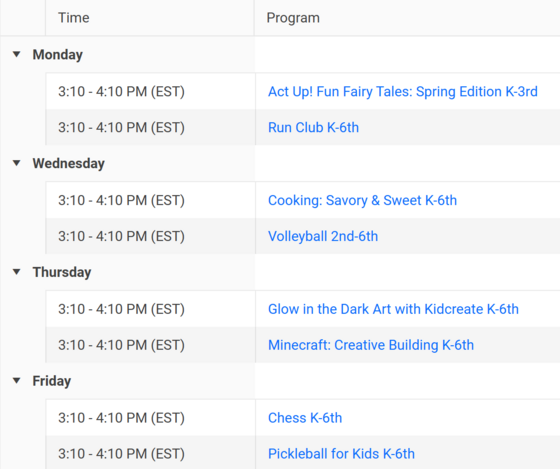The width and height of the screenshot is (560, 469).
Task: Open Pickleball for Kids K-6th
Action: coord(341,454)
